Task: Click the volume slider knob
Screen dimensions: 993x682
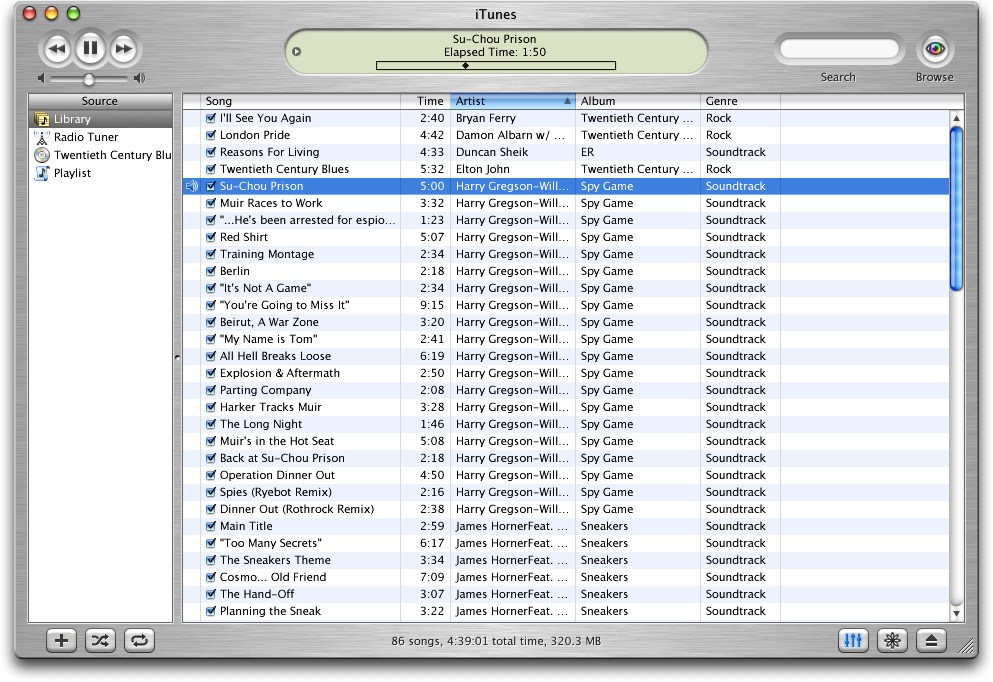Action: click(89, 79)
